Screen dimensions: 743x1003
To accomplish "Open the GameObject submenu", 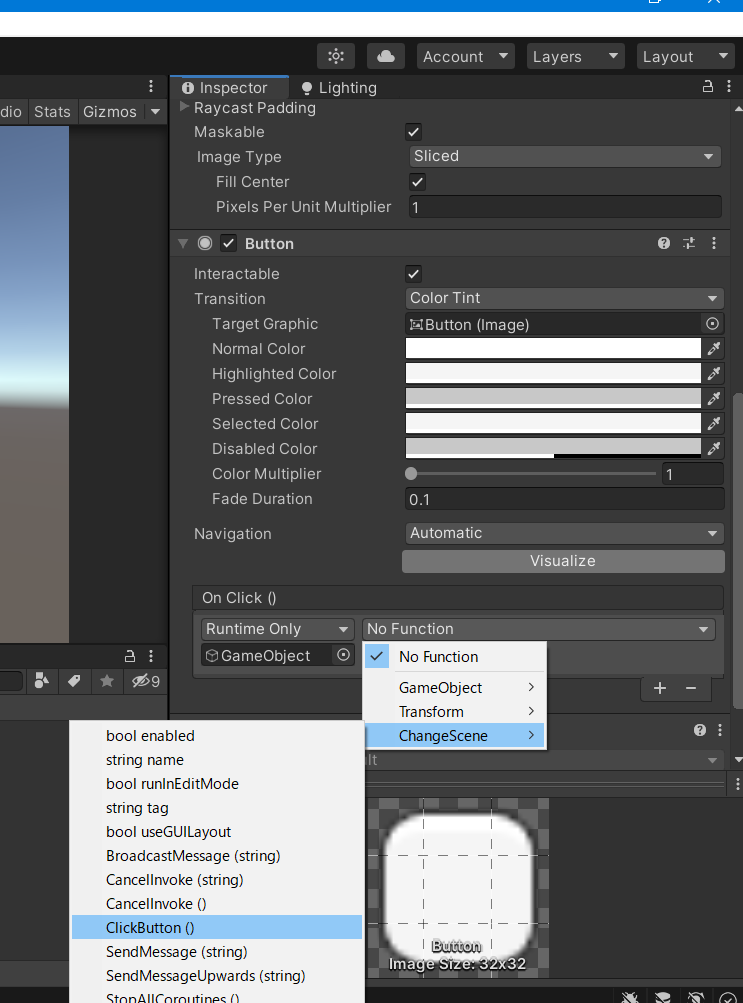I will click(x=455, y=688).
